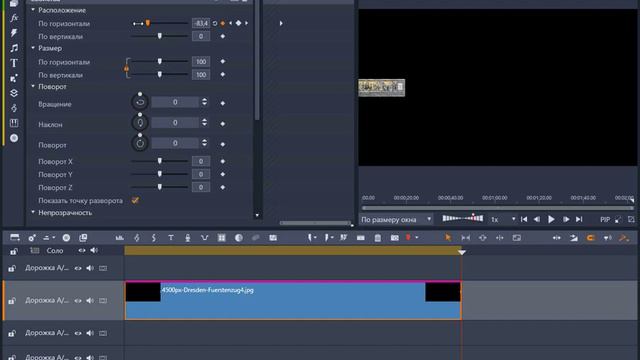Click the PIP button under the preview
Screen dimensions: 640x360
coord(605,220)
